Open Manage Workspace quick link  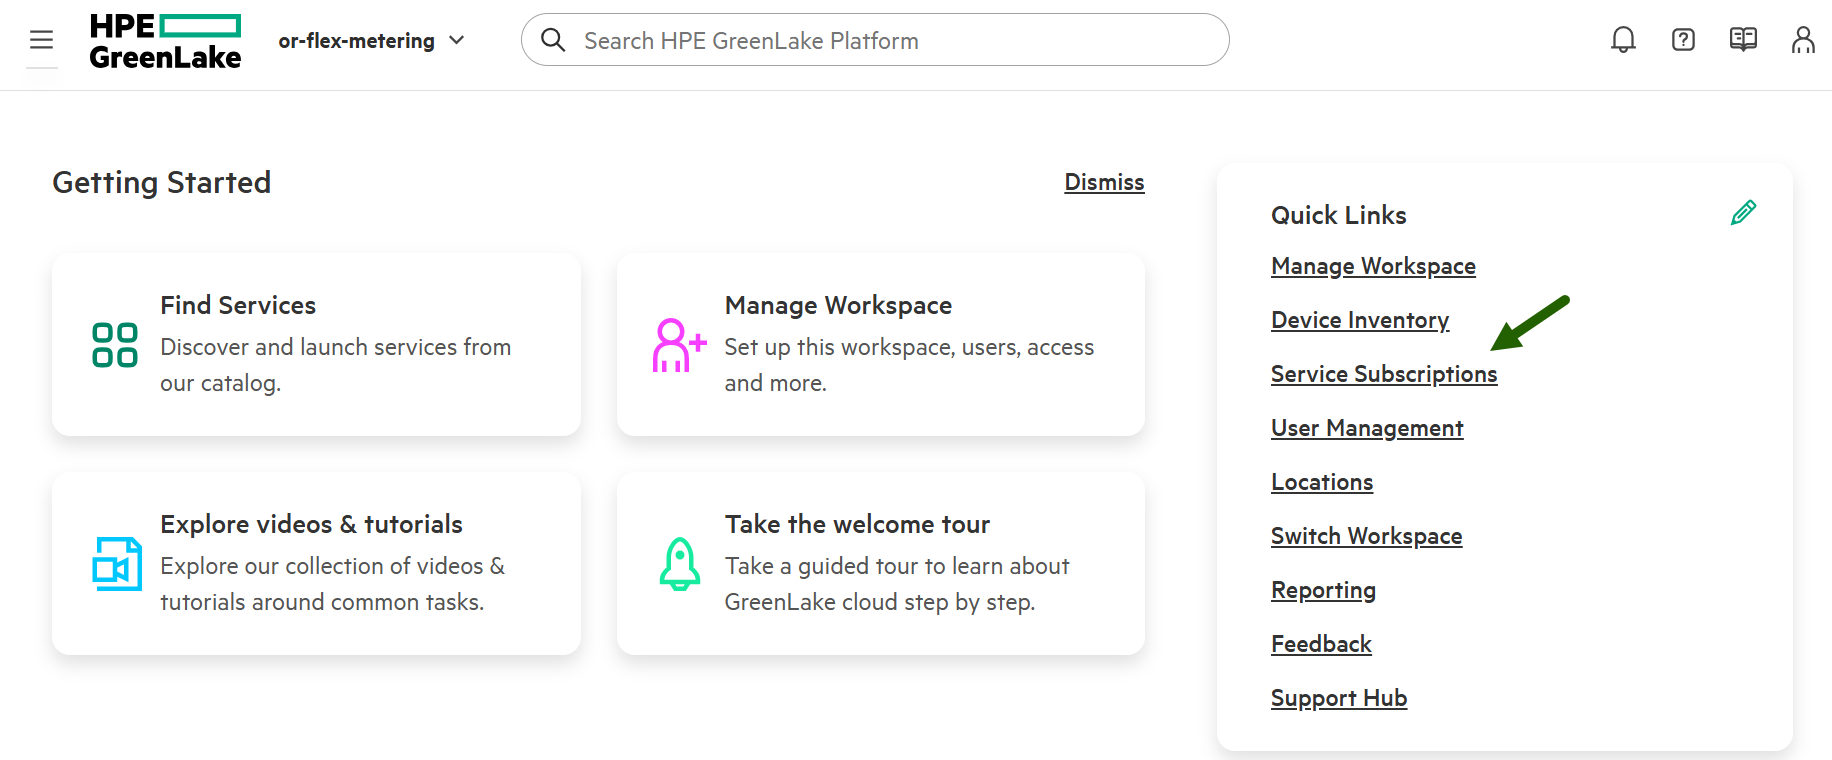pyautogui.click(x=1373, y=266)
